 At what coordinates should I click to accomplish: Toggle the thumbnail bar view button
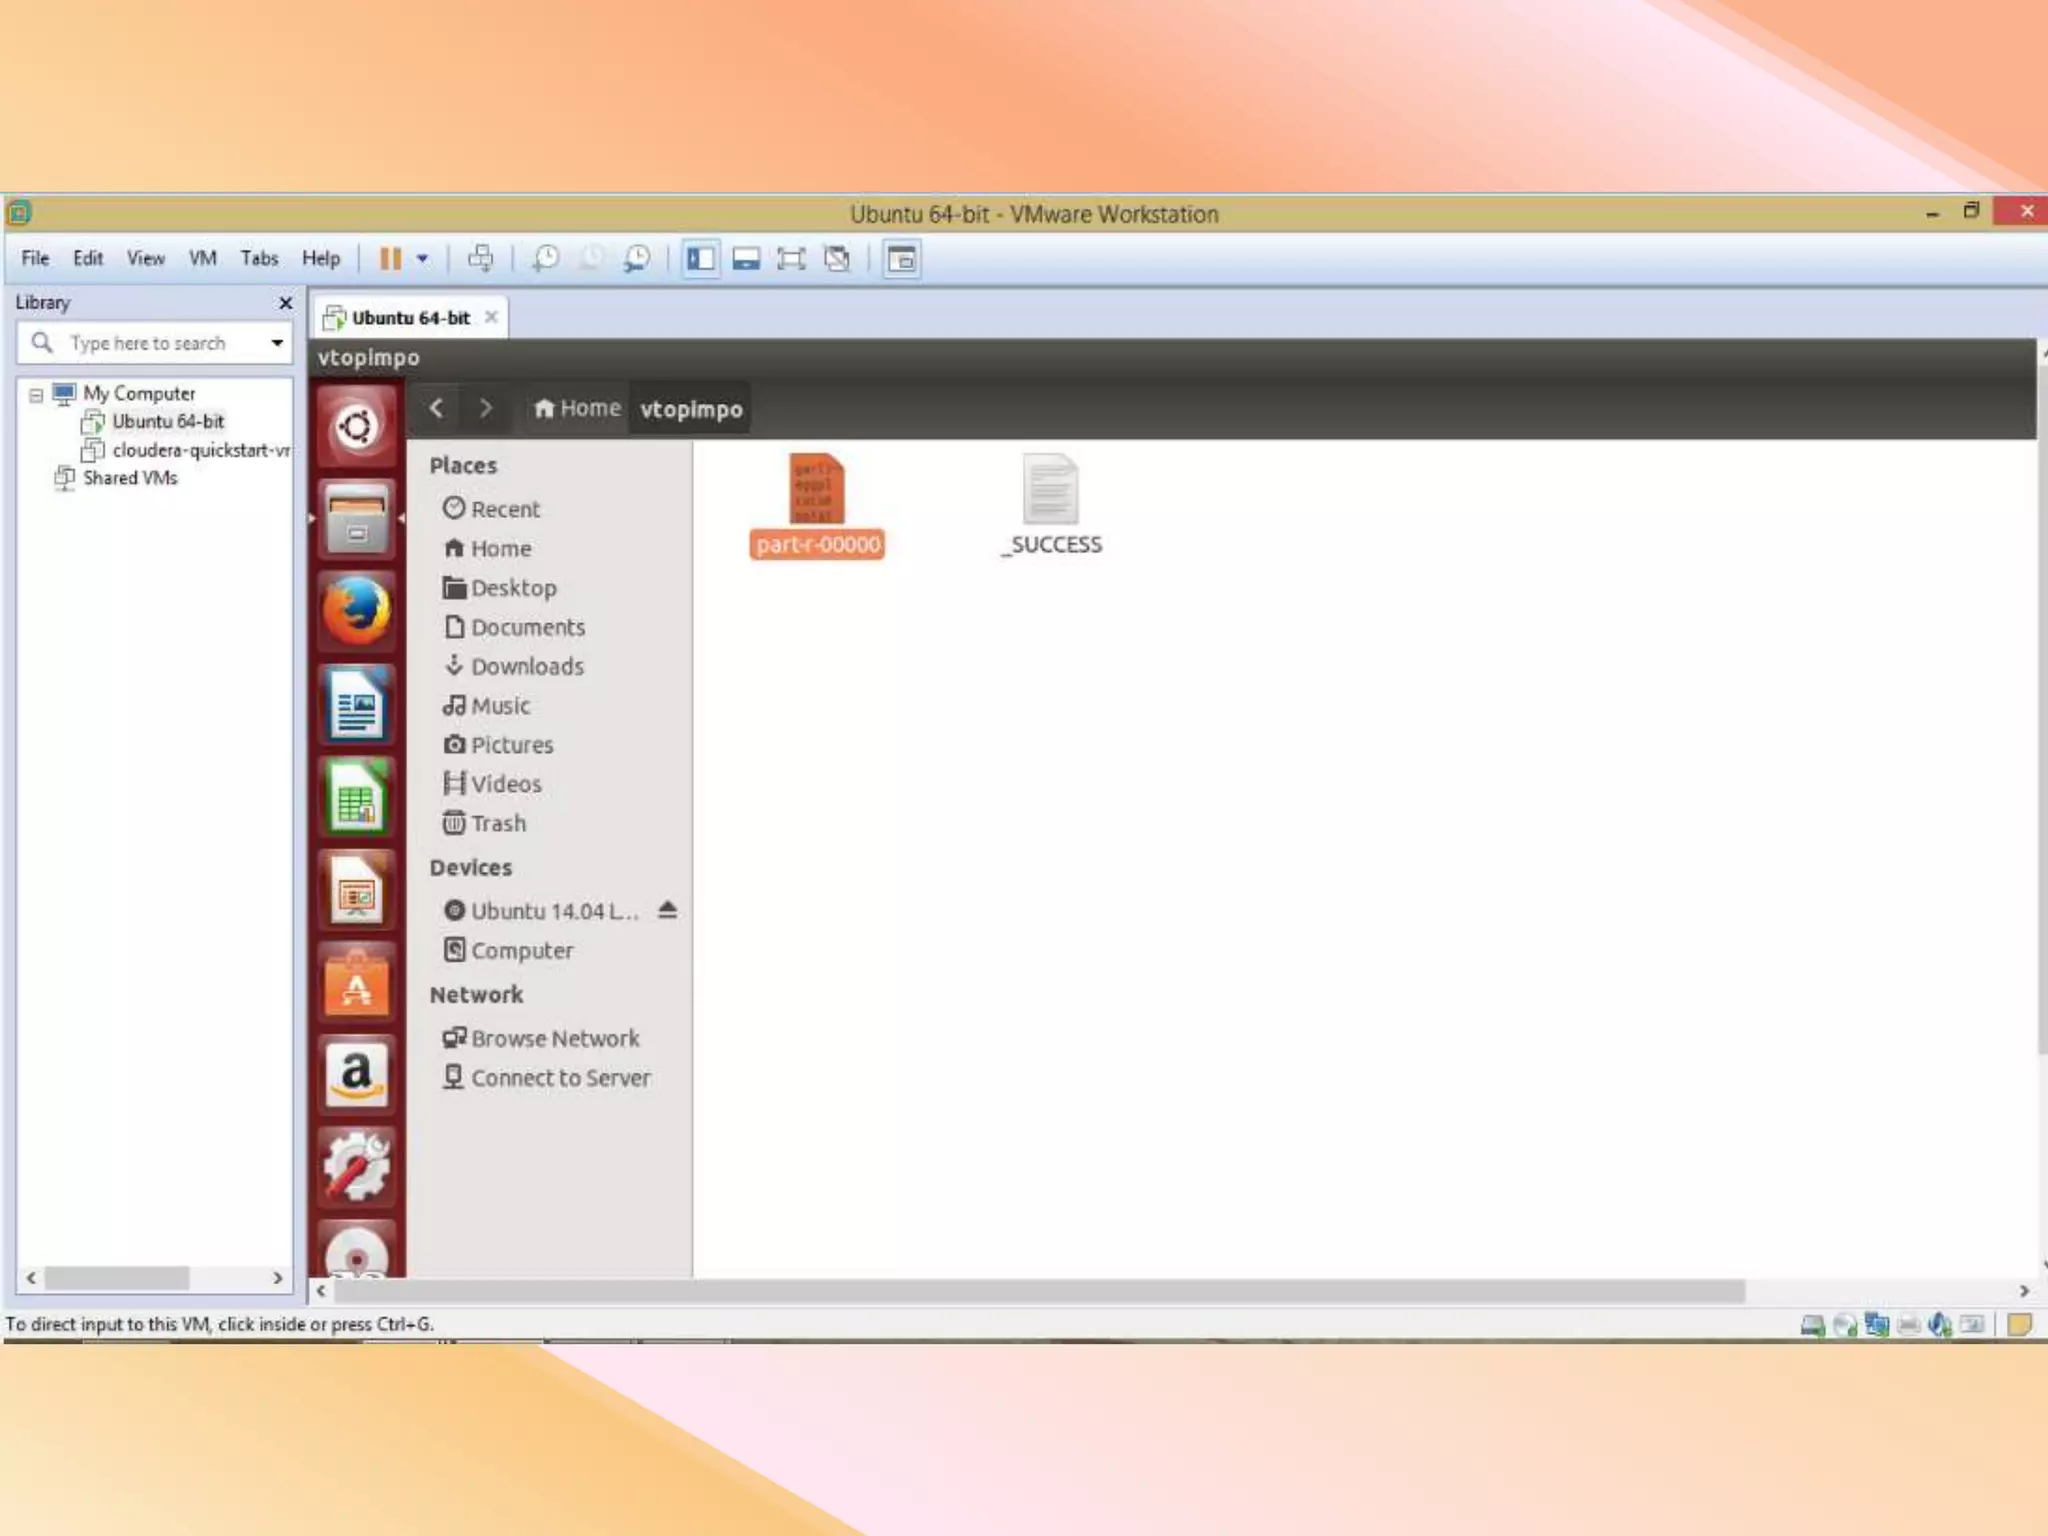746,259
